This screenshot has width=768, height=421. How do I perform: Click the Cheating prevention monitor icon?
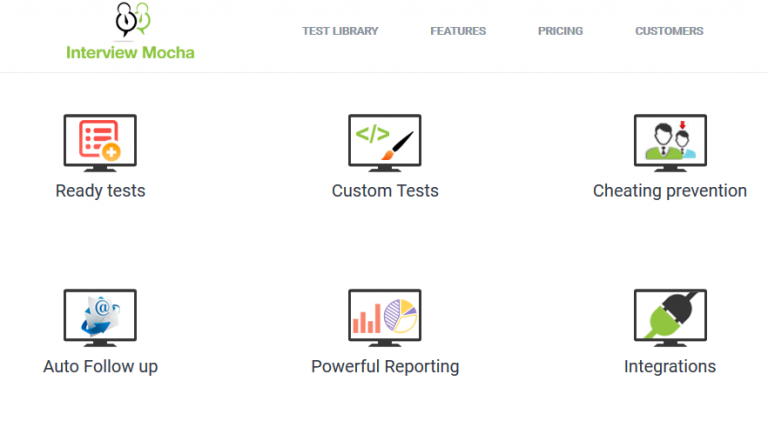pos(670,139)
